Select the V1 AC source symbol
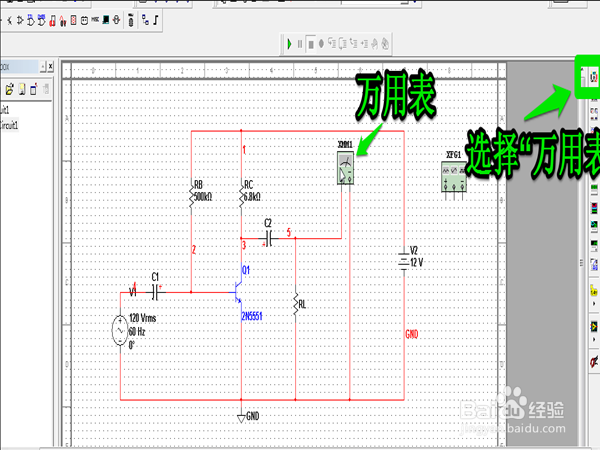This screenshot has width=600, height=450. pos(120,330)
